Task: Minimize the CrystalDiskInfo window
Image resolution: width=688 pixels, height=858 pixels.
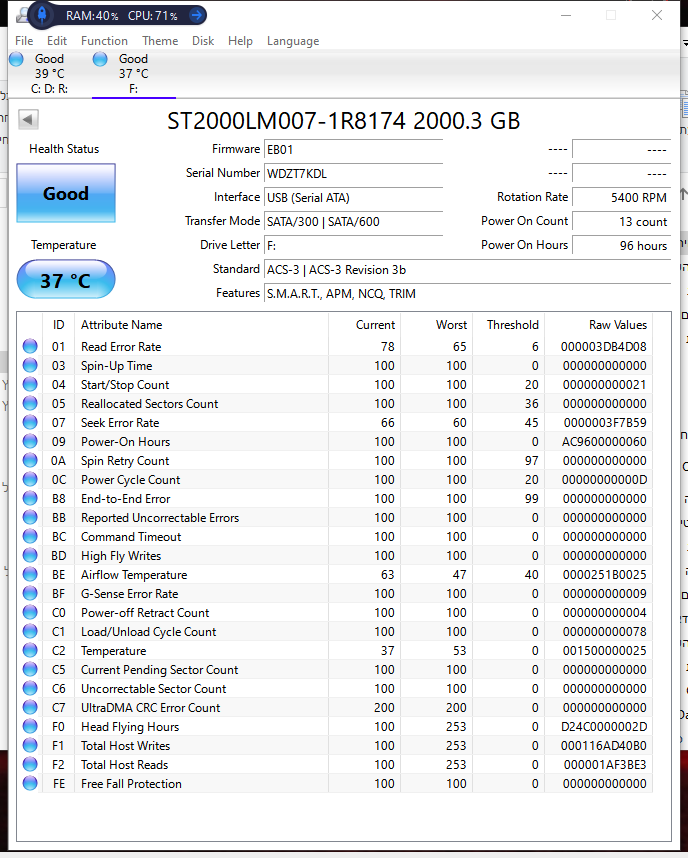Action: [566, 15]
